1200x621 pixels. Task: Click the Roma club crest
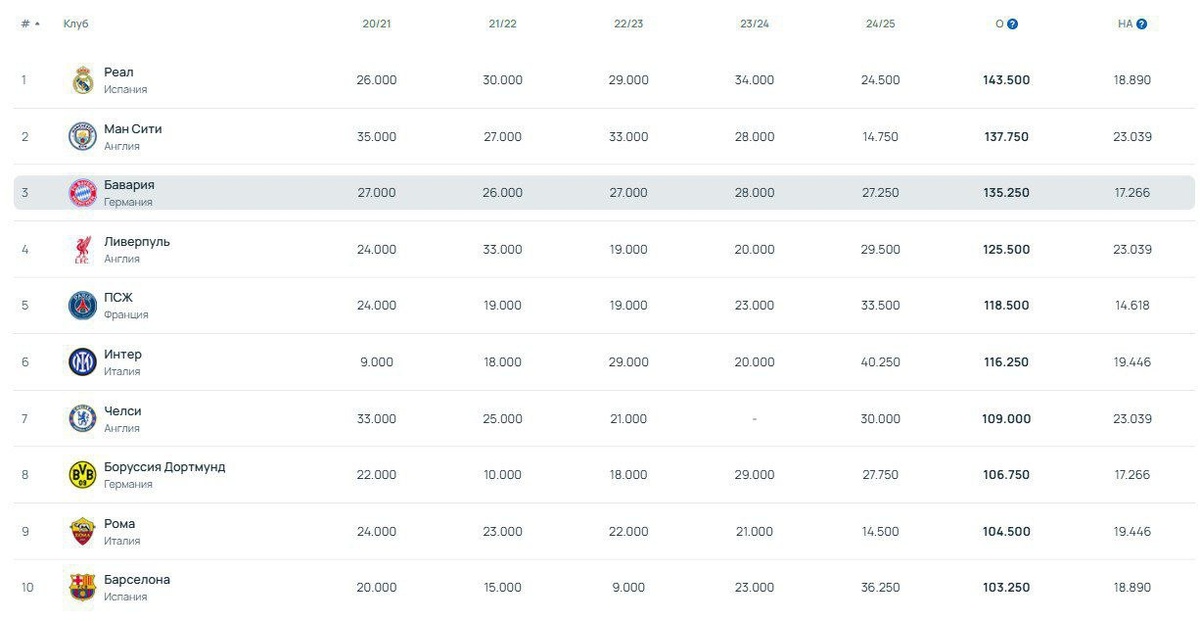[82, 532]
